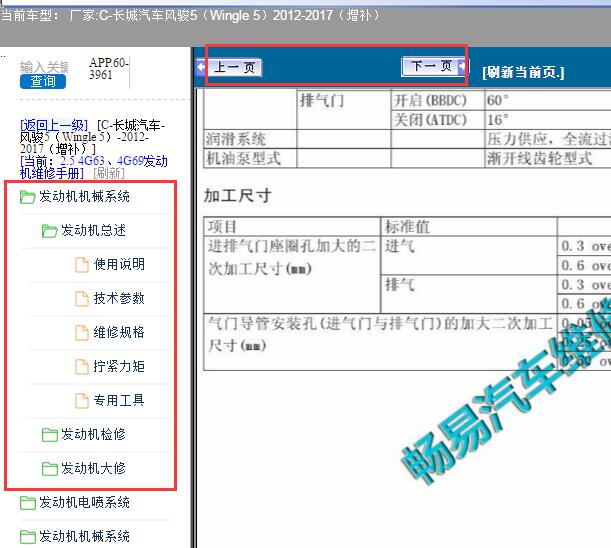Expand the 发动机检修 folder icon
Image resolution: width=611 pixels, height=548 pixels.
tap(49, 435)
